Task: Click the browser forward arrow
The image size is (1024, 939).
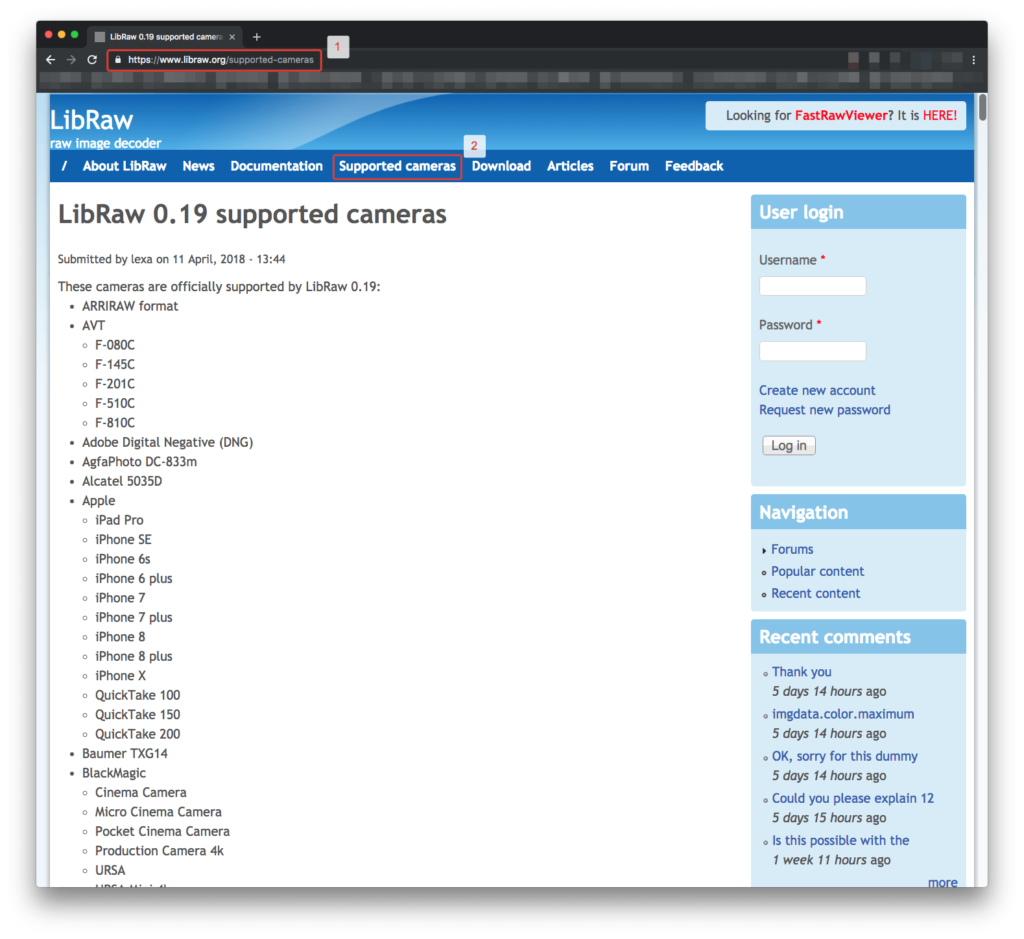Action: [x=71, y=60]
